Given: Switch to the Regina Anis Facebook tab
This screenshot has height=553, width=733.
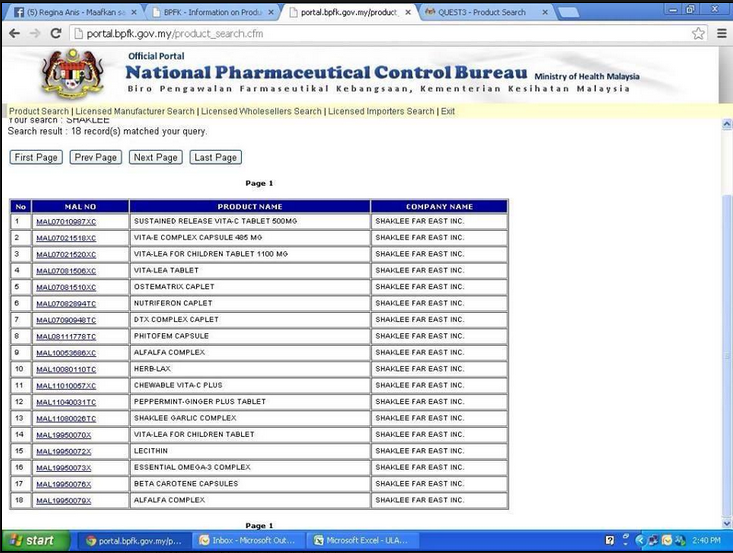Looking at the screenshot, I should coord(75,13).
